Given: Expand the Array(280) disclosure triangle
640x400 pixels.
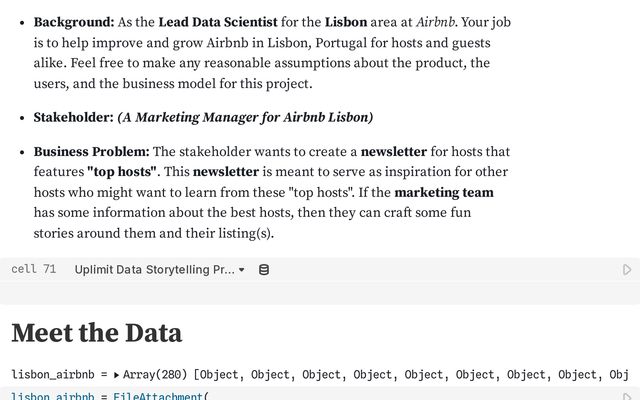Looking at the screenshot, I should pyautogui.click(x=116, y=375).
